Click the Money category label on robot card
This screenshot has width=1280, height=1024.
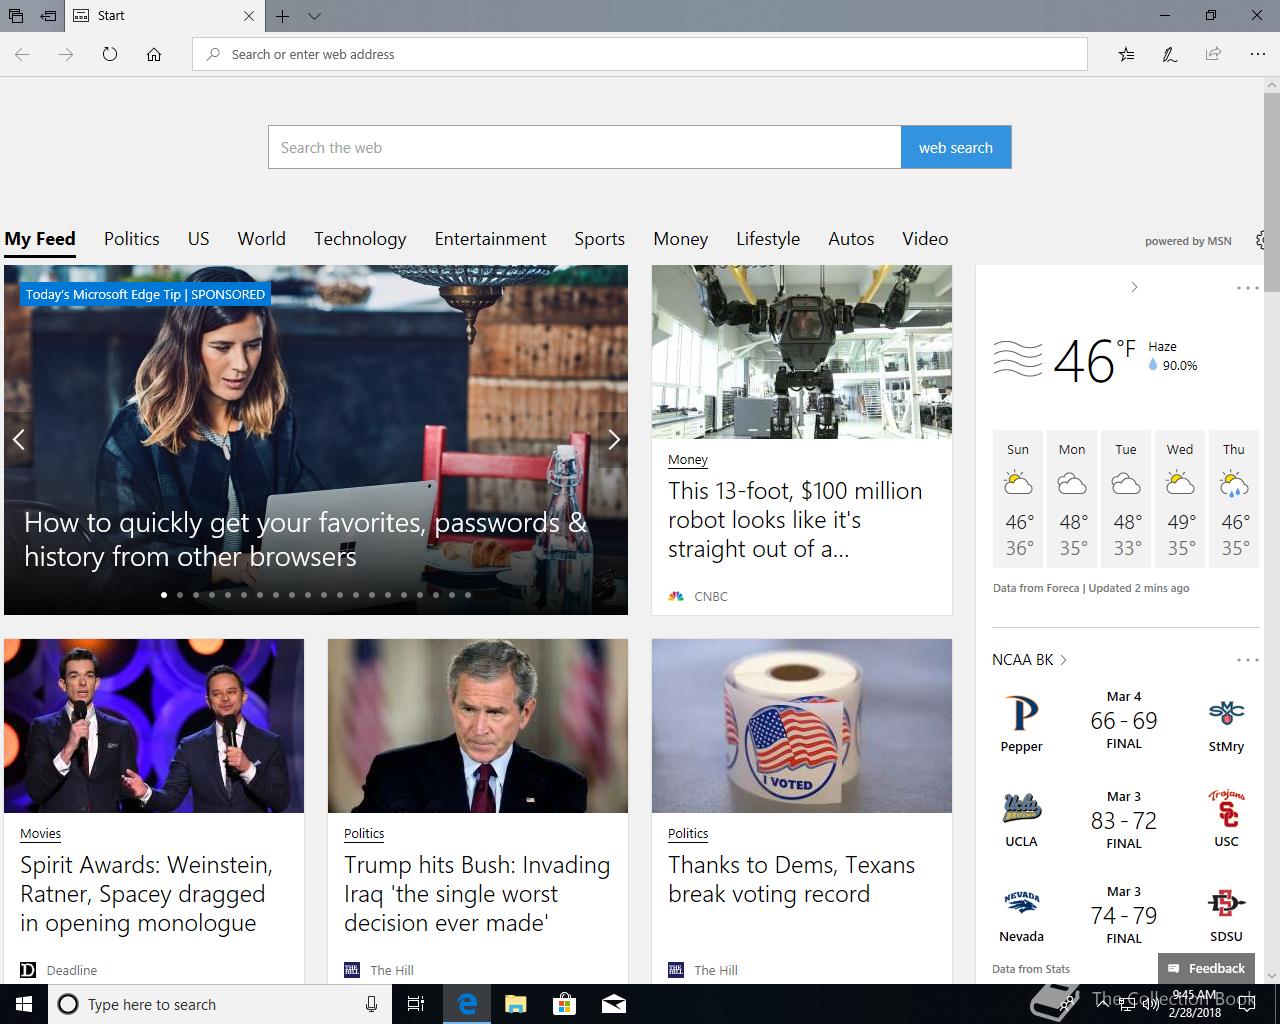click(688, 460)
